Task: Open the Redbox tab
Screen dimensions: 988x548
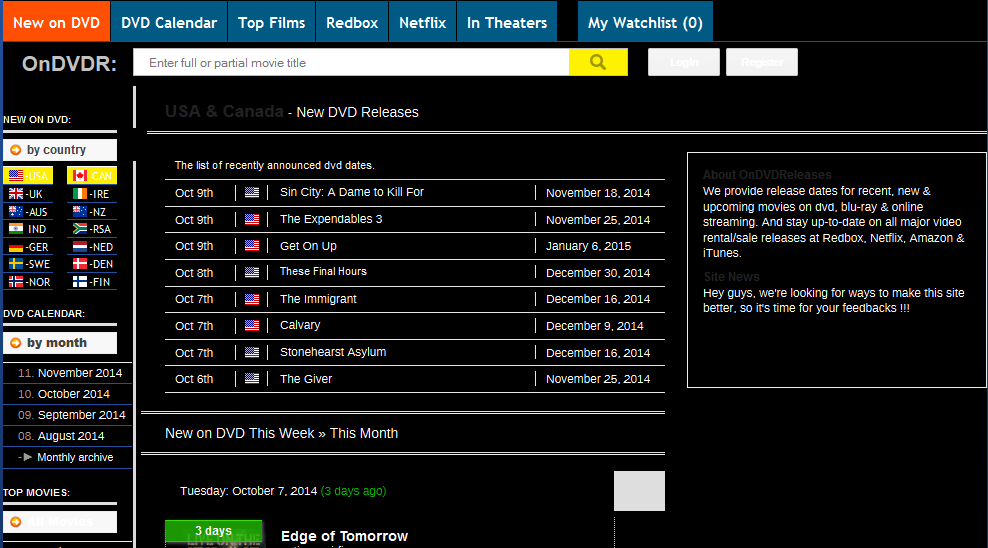Action: 352,22
